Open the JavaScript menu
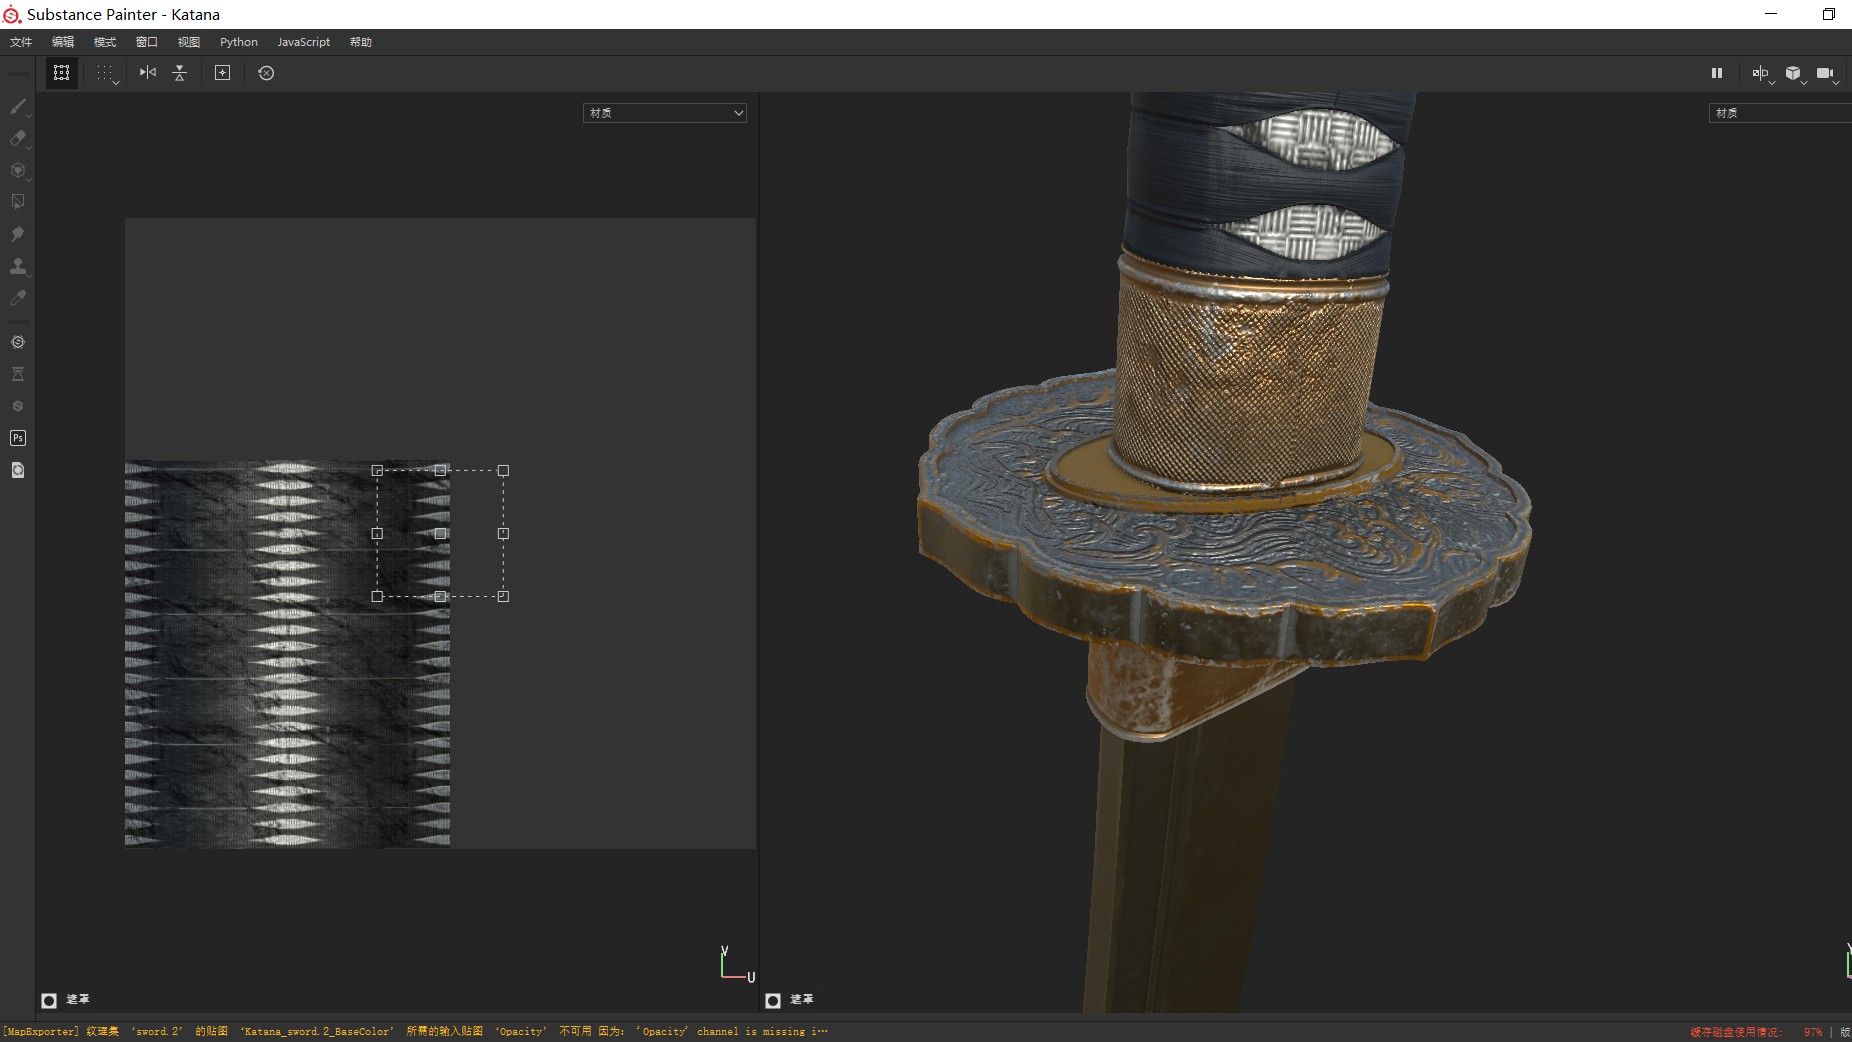The height and width of the screenshot is (1042, 1852). click(x=303, y=42)
